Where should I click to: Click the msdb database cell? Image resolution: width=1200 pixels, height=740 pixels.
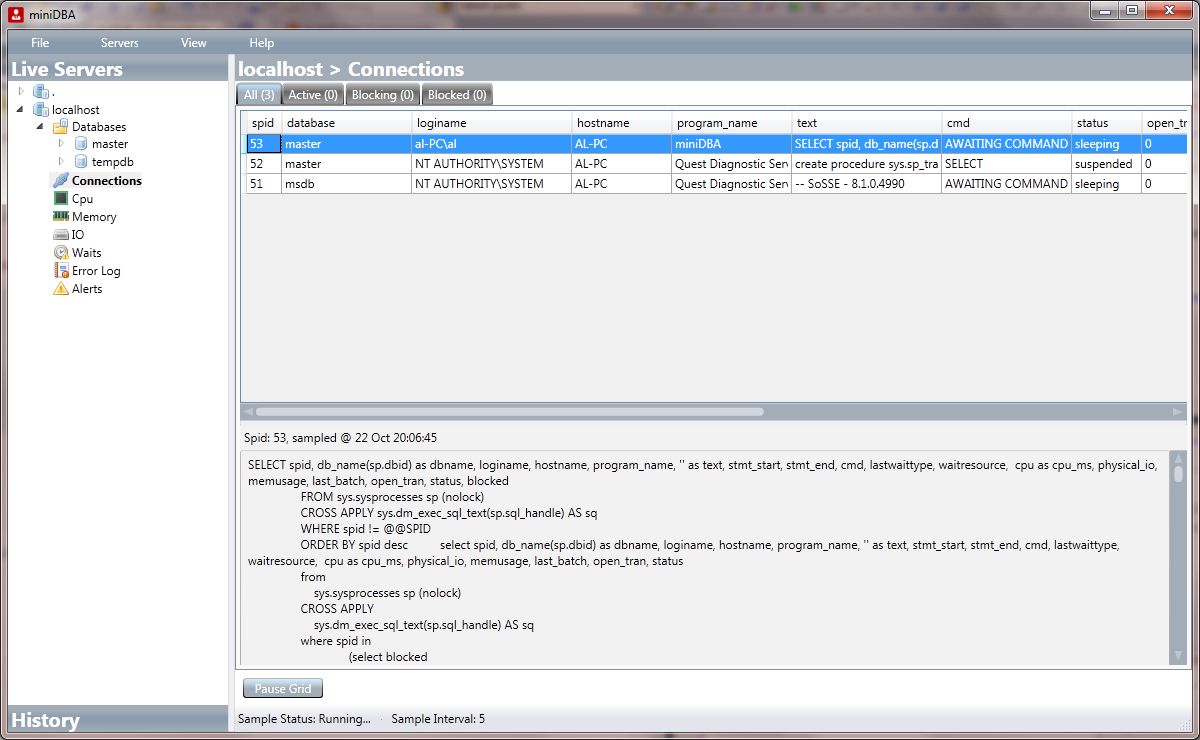pyautogui.click(x=346, y=184)
